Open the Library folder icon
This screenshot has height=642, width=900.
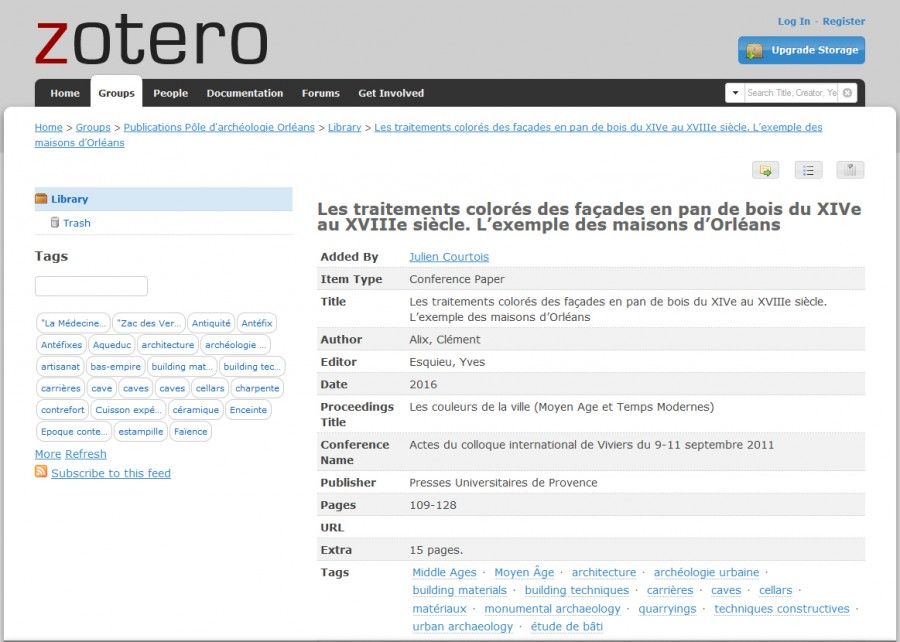42,199
